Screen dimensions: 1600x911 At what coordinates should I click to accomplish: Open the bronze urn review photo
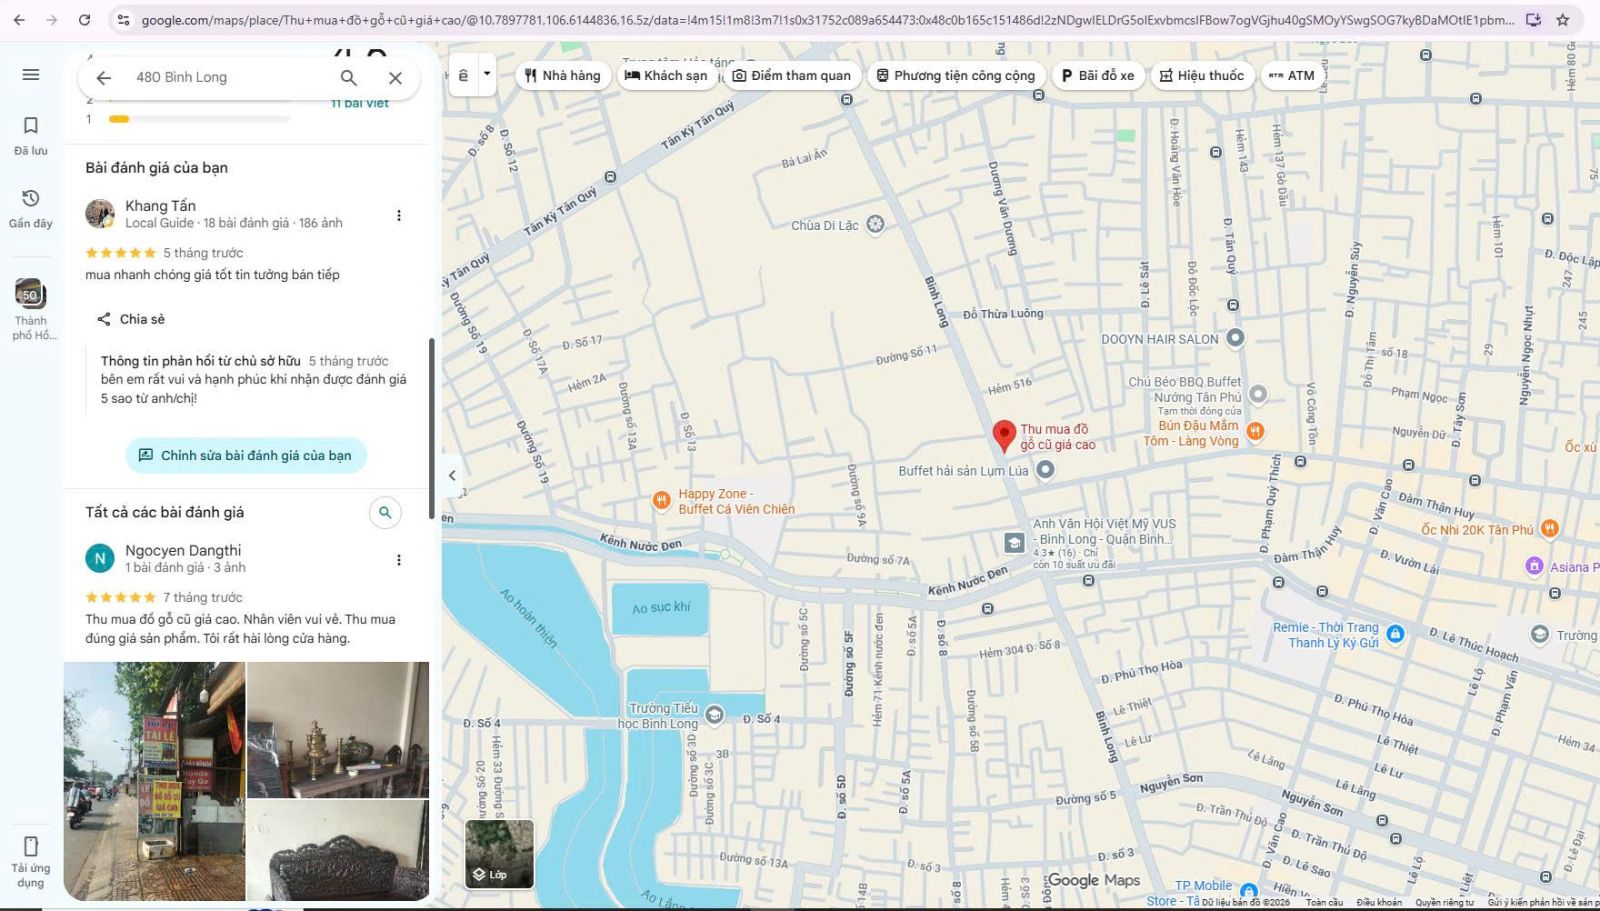[x=338, y=729]
